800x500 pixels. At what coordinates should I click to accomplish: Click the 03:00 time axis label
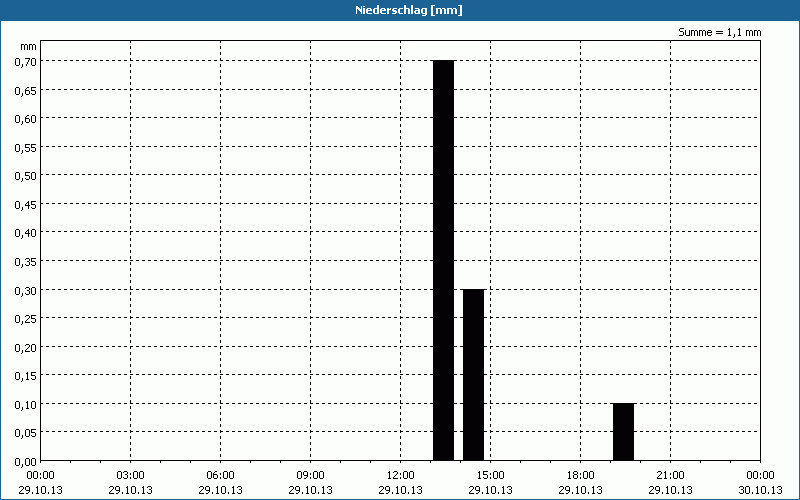click(131, 476)
